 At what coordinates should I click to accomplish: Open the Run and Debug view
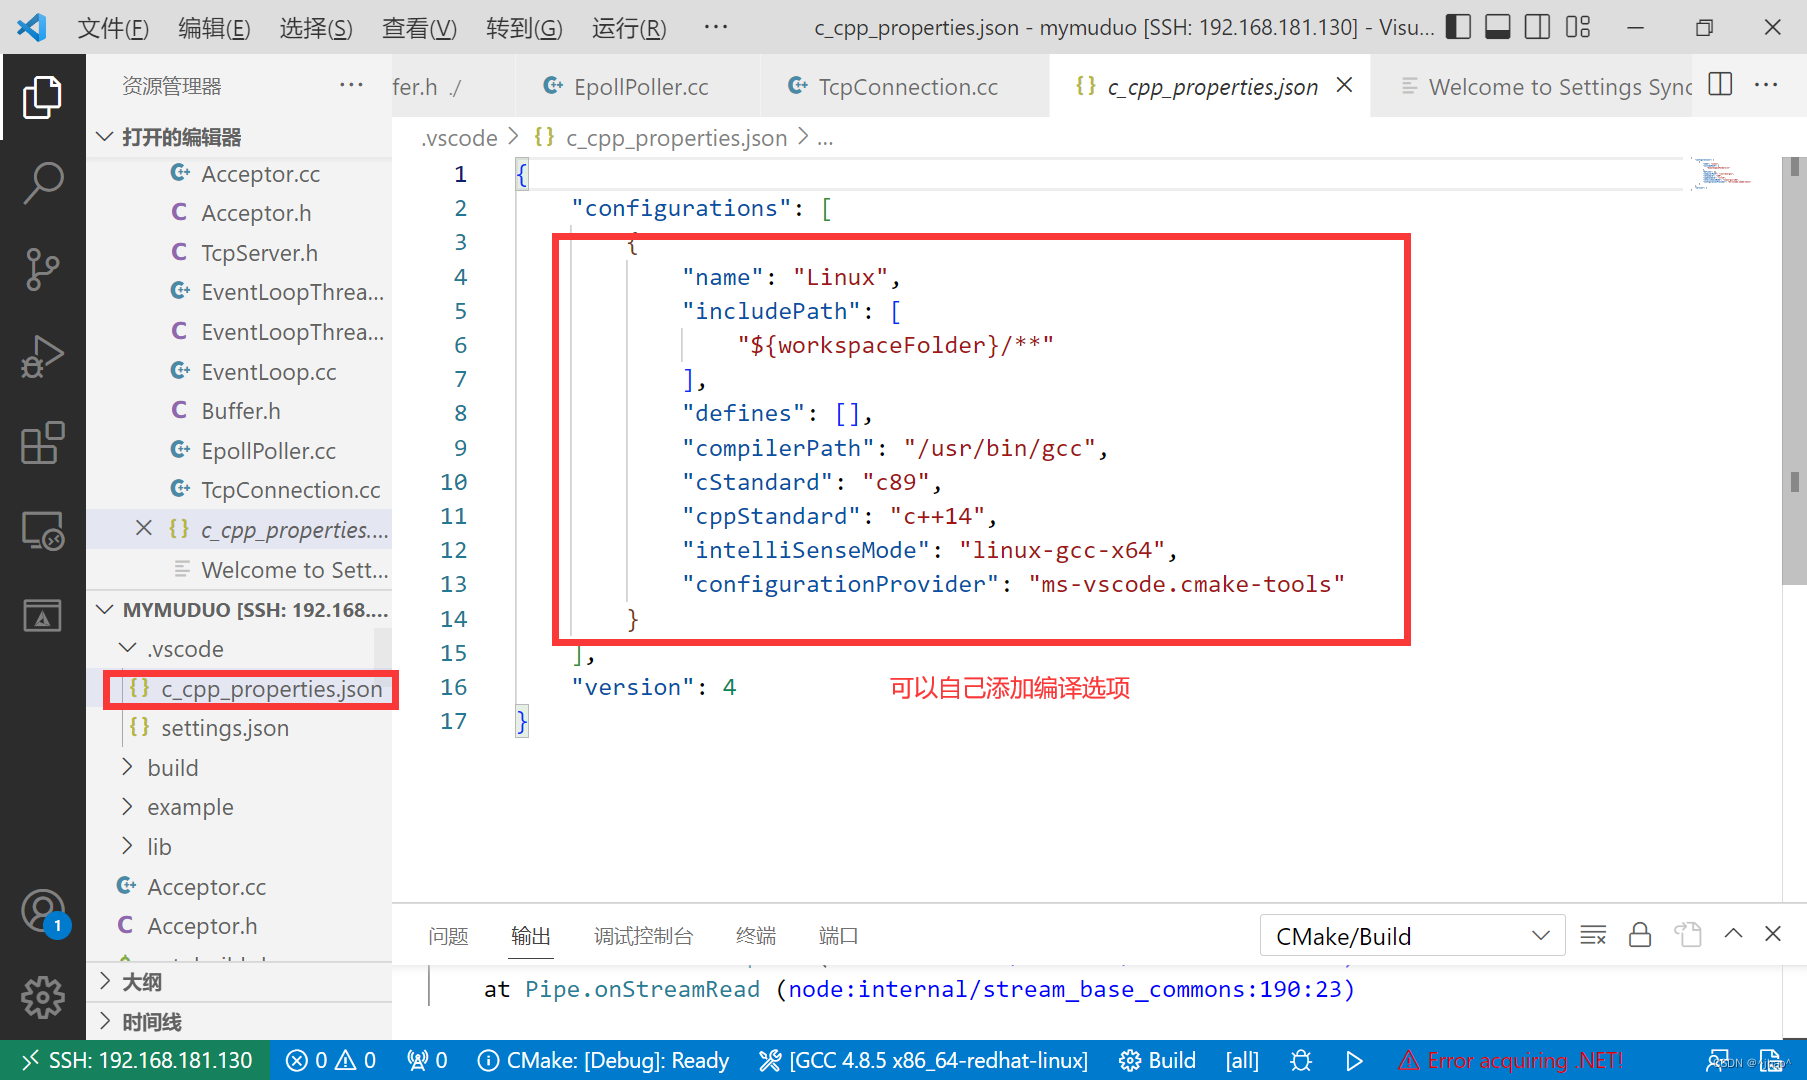pyautogui.click(x=42, y=355)
